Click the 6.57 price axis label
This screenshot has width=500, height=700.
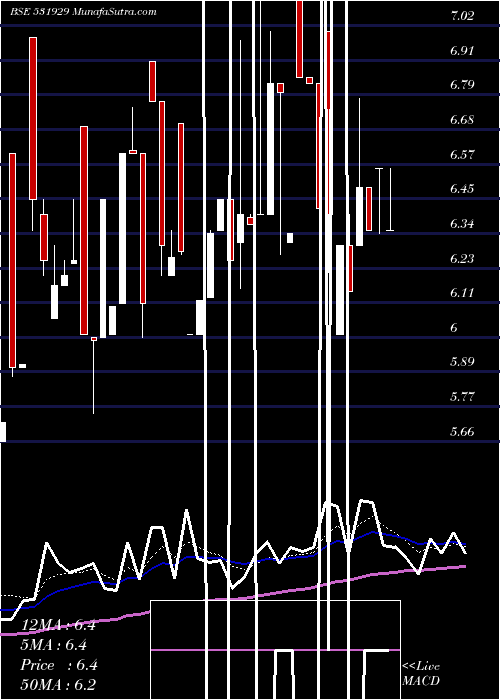(x=462, y=154)
